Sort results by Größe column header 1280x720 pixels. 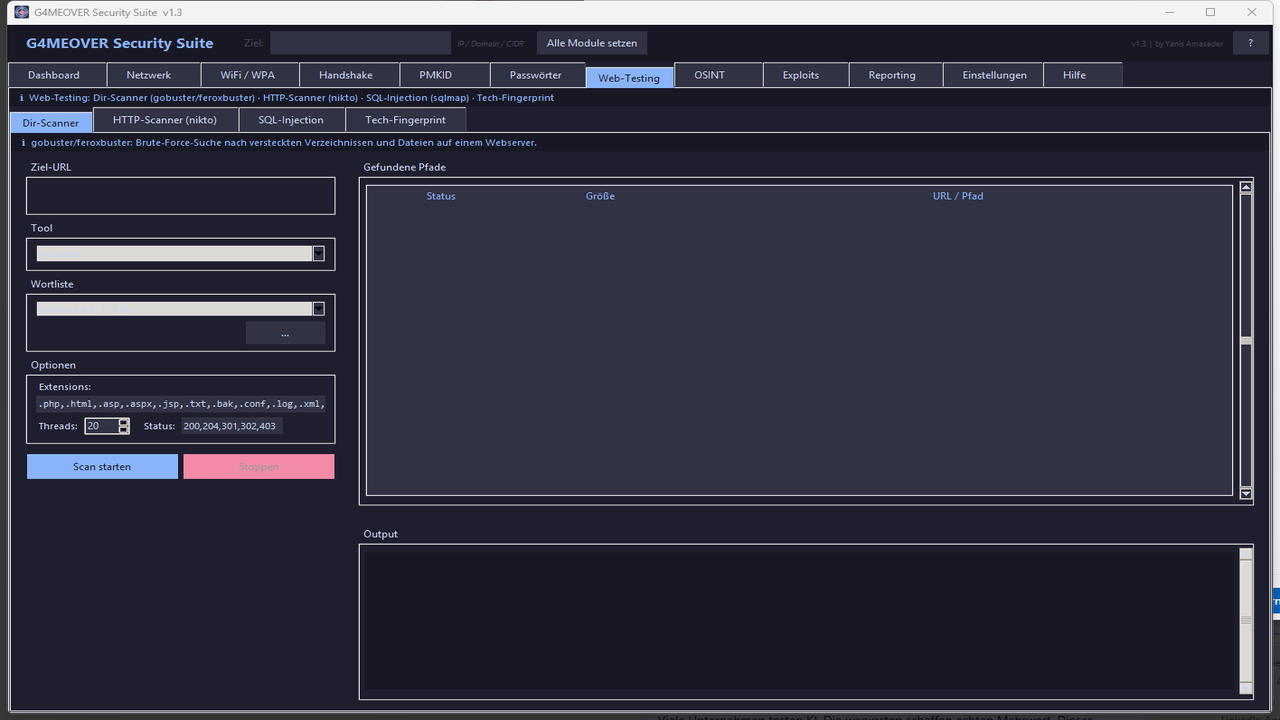(600, 196)
